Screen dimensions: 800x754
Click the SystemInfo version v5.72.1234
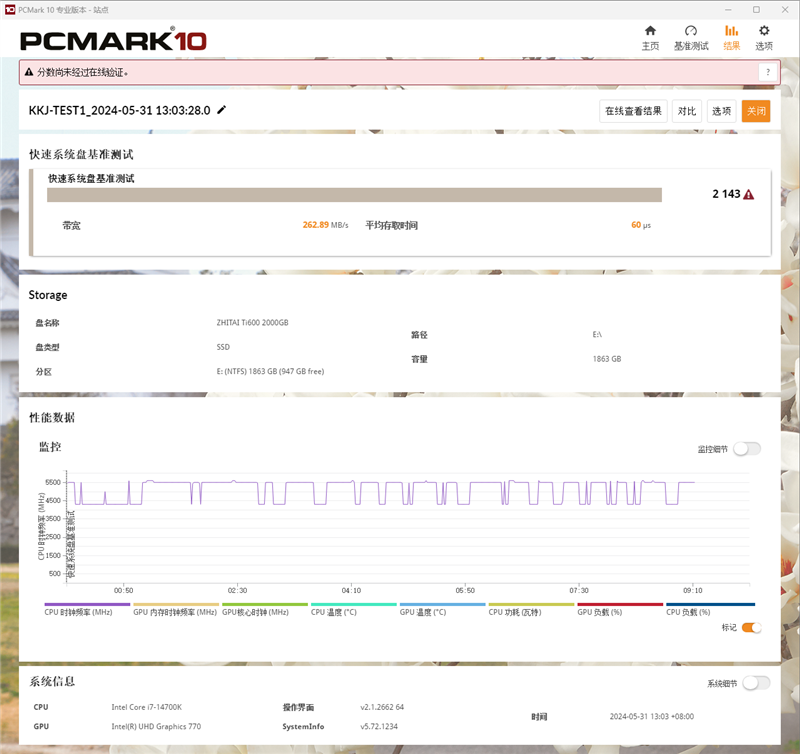tap(379, 726)
